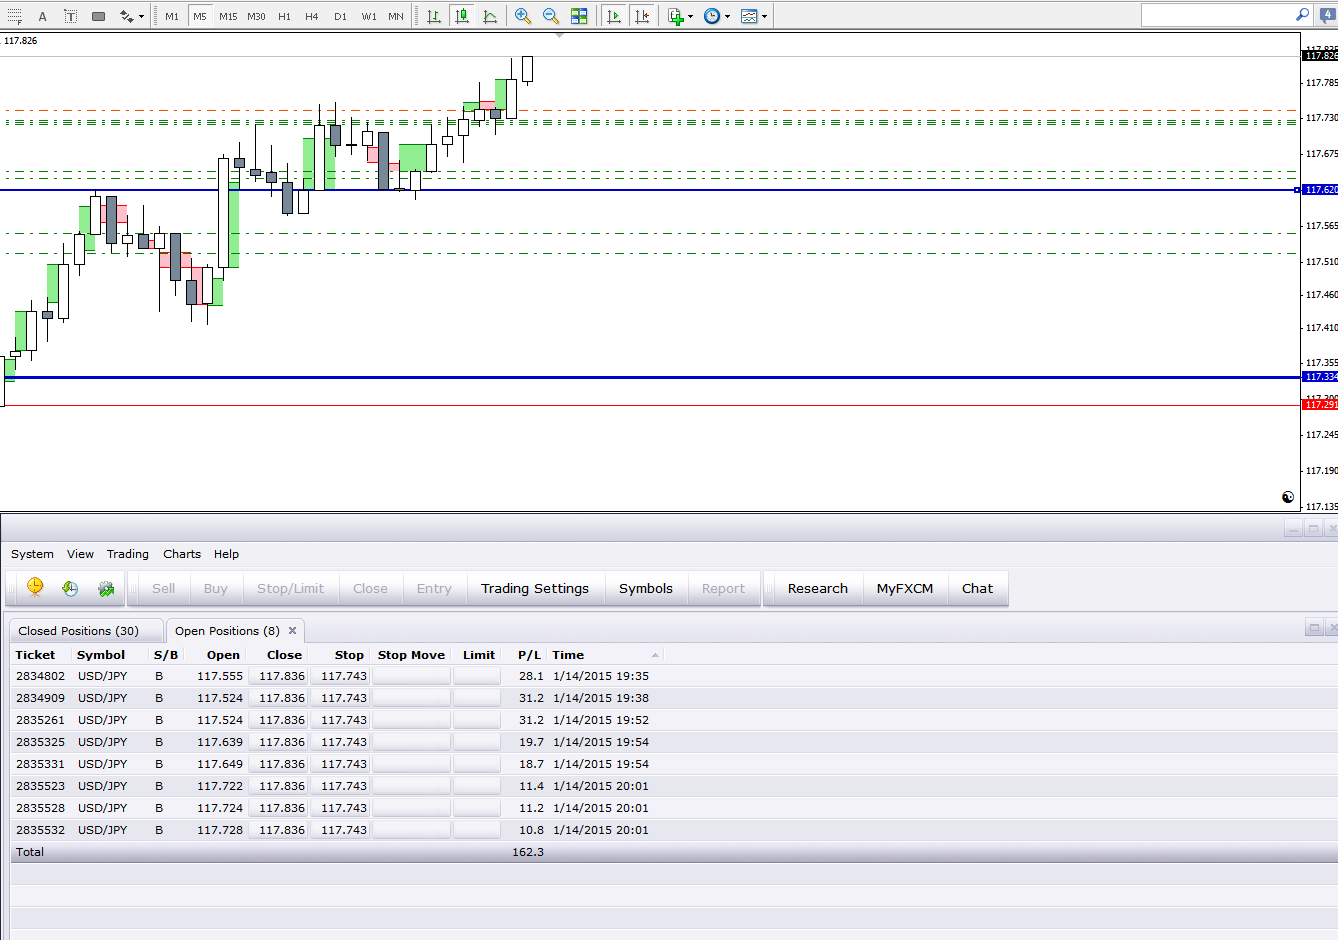Select the H1 timeframe
The width and height of the screenshot is (1338, 940).
tap(284, 16)
